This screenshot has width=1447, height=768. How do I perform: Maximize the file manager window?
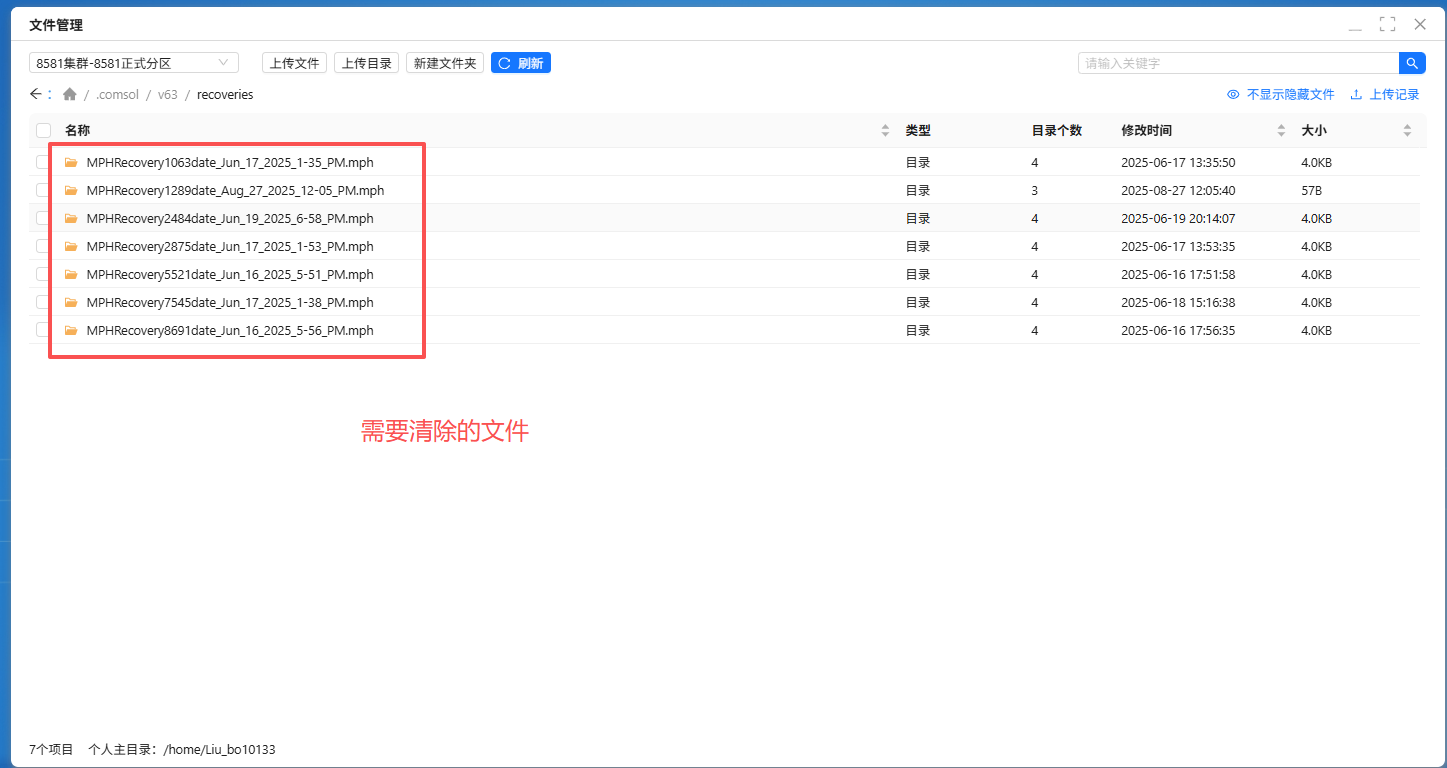pyautogui.click(x=1387, y=24)
